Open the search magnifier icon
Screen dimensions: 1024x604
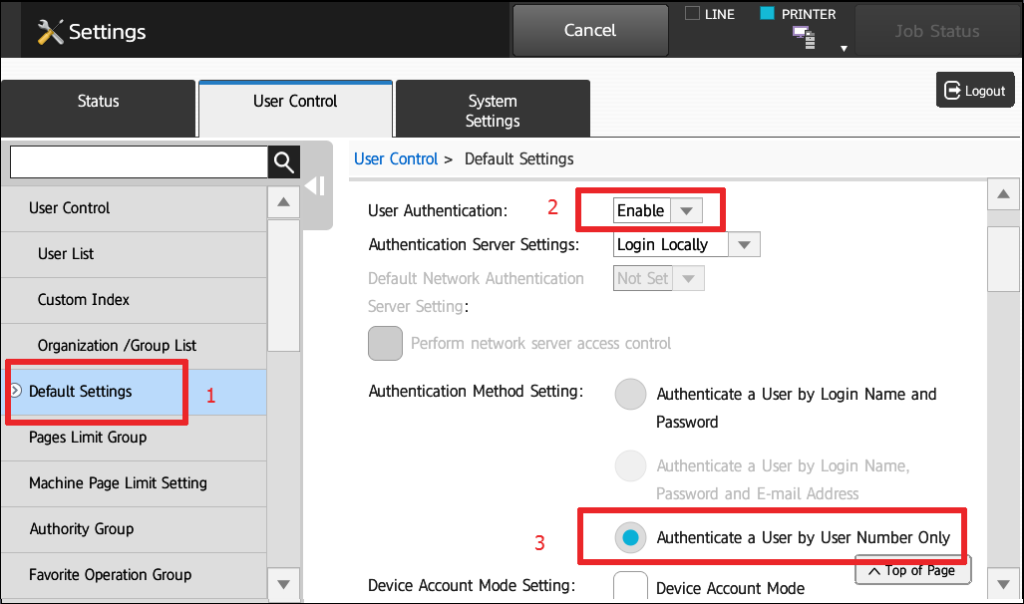(x=283, y=161)
